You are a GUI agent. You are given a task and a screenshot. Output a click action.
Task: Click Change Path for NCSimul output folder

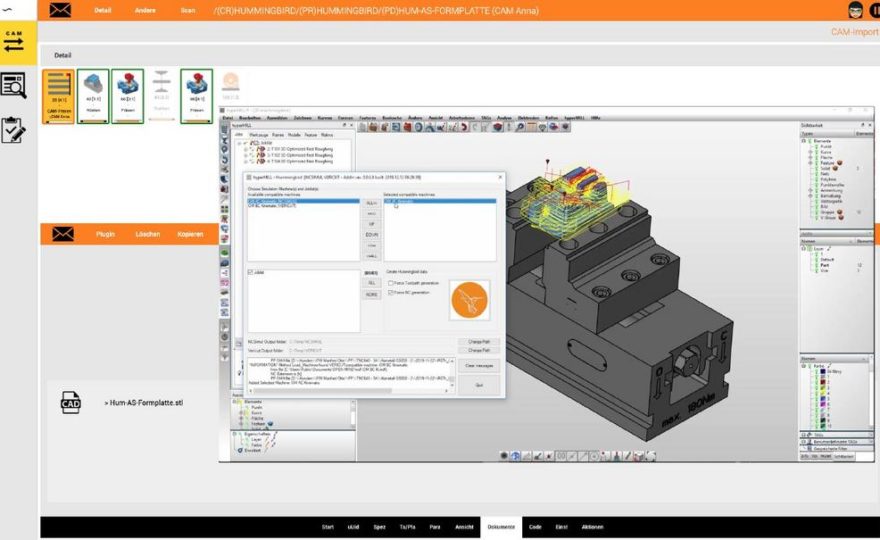479,342
